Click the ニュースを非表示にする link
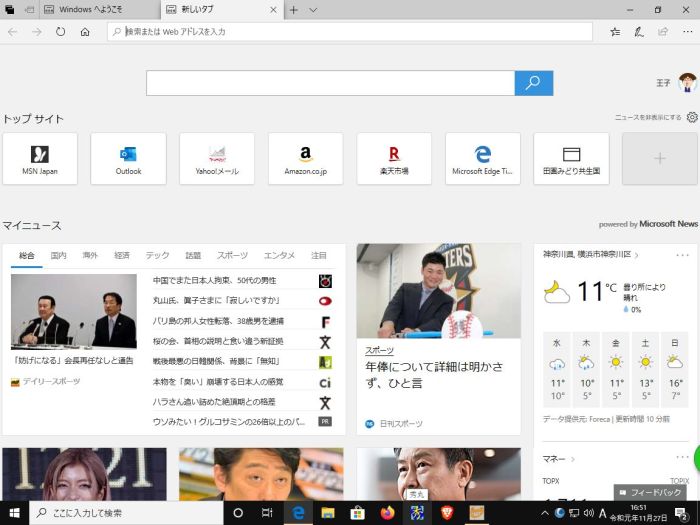Image resolution: width=700 pixels, height=525 pixels. click(x=648, y=117)
